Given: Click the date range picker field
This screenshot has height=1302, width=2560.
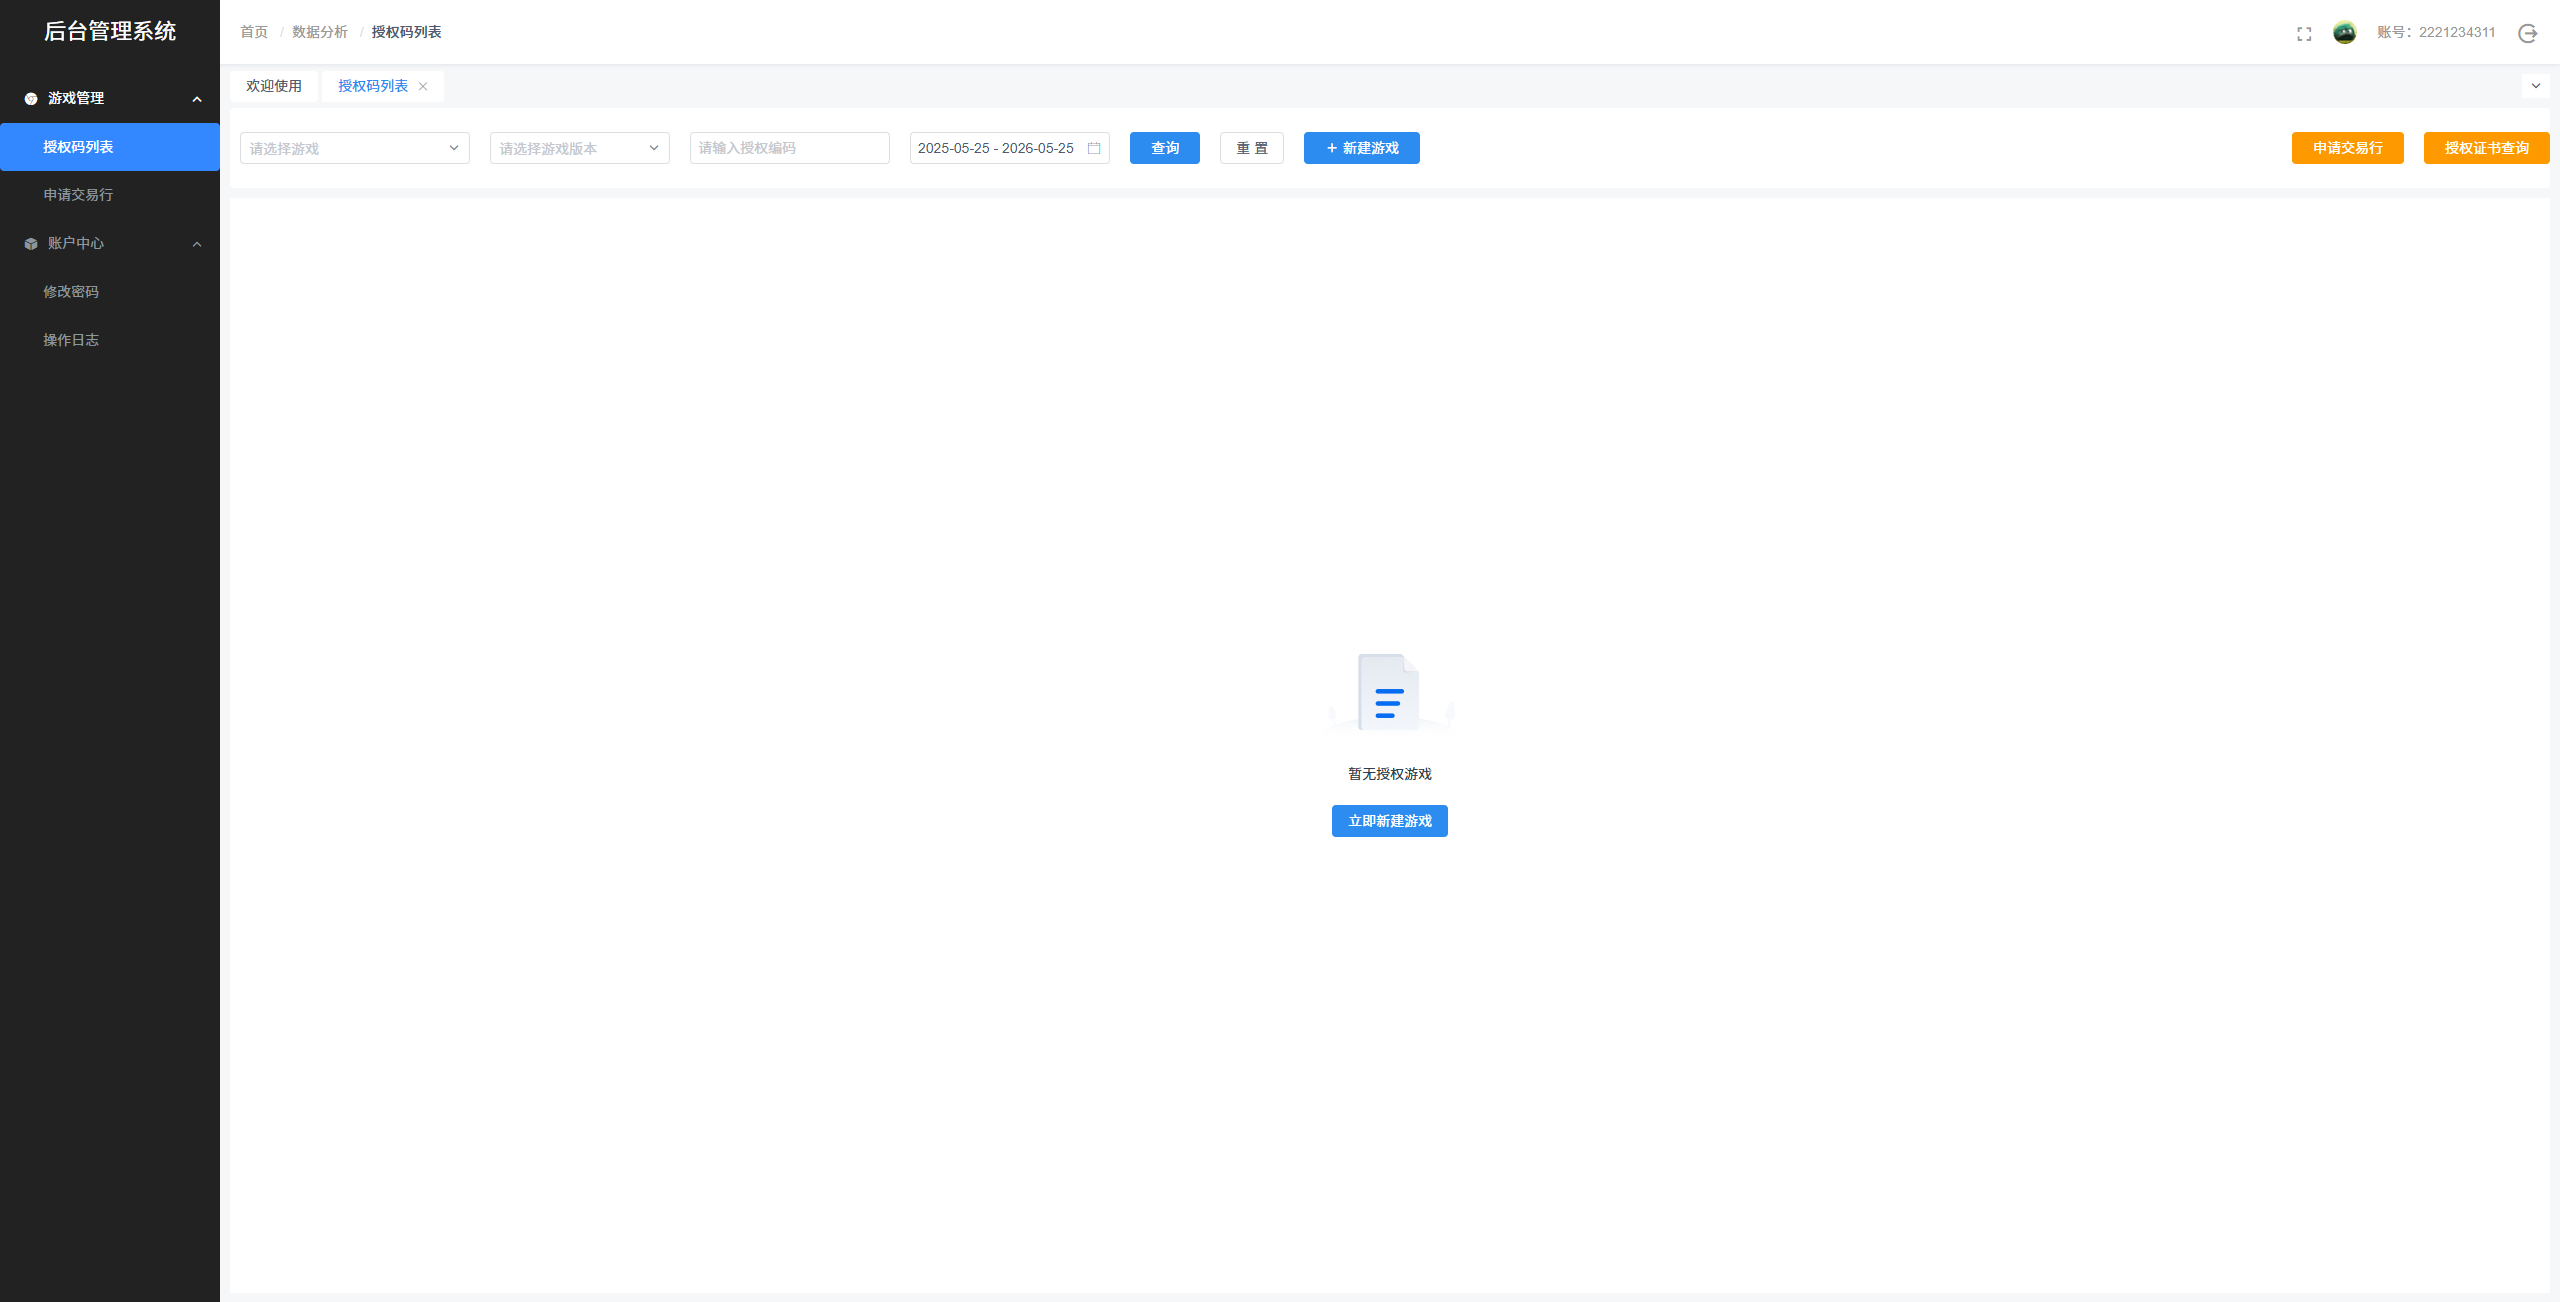Looking at the screenshot, I should [x=1010, y=148].
